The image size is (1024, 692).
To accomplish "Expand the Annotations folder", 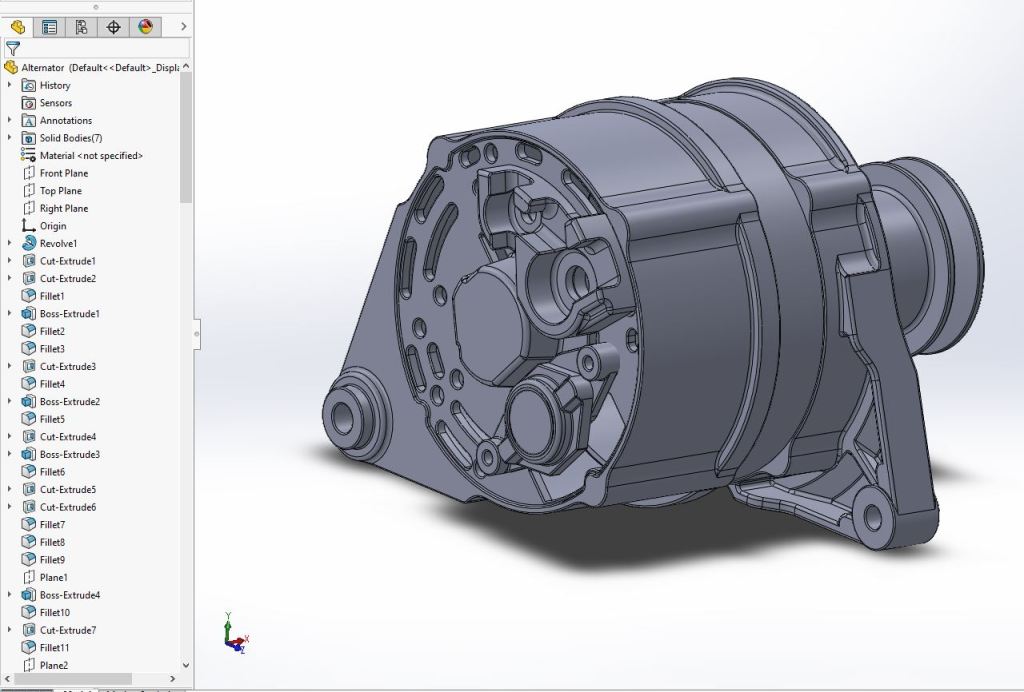I will pos(10,120).
